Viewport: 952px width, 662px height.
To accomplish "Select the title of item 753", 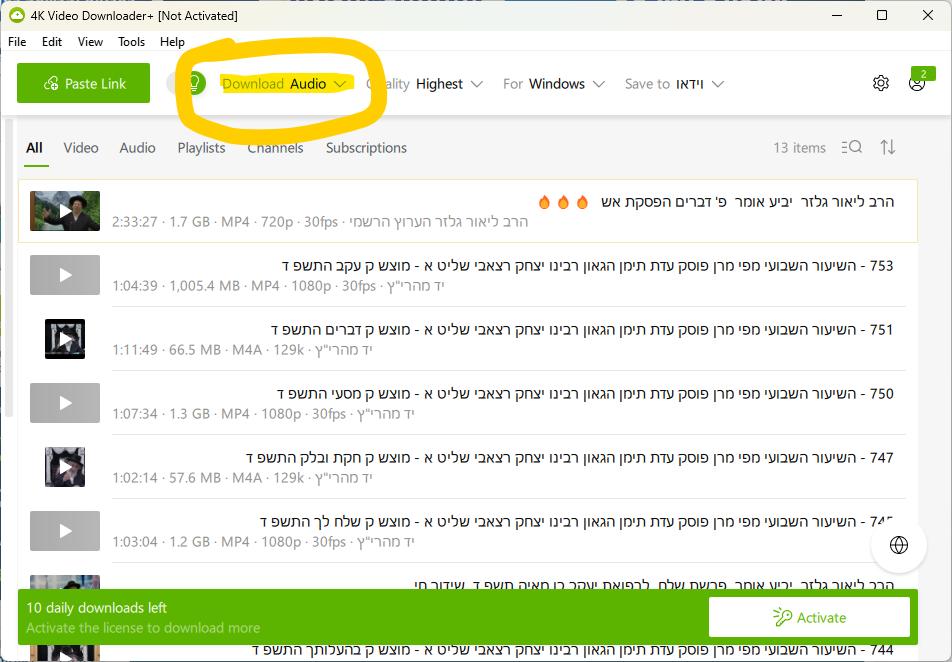I will (x=587, y=265).
